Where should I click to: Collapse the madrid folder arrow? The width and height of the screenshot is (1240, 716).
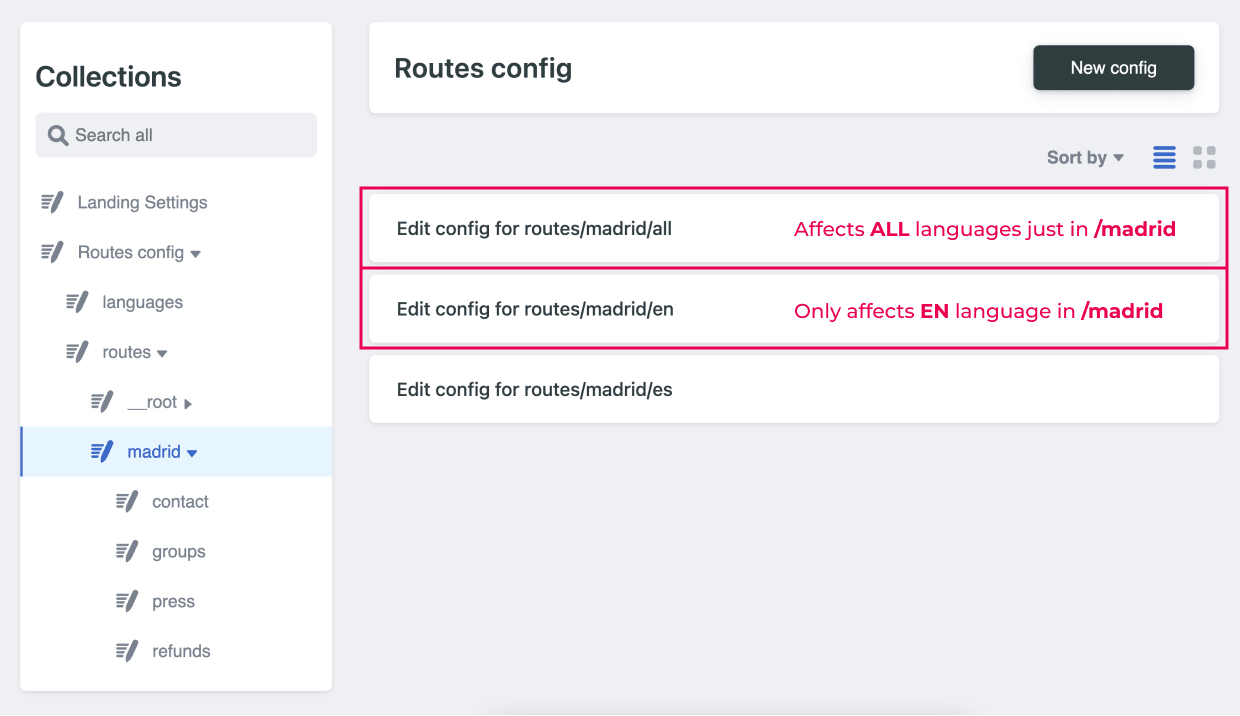(x=192, y=453)
